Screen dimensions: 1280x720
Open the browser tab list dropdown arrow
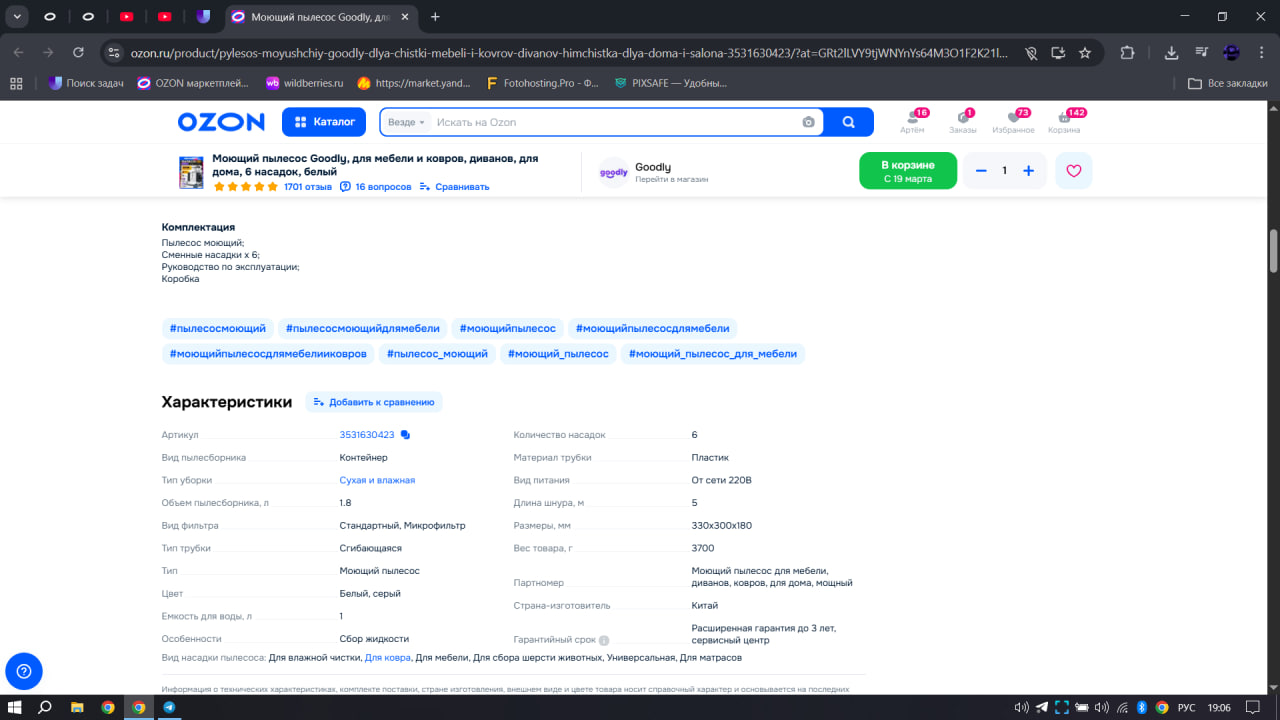pyautogui.click(x=17, y=17)
